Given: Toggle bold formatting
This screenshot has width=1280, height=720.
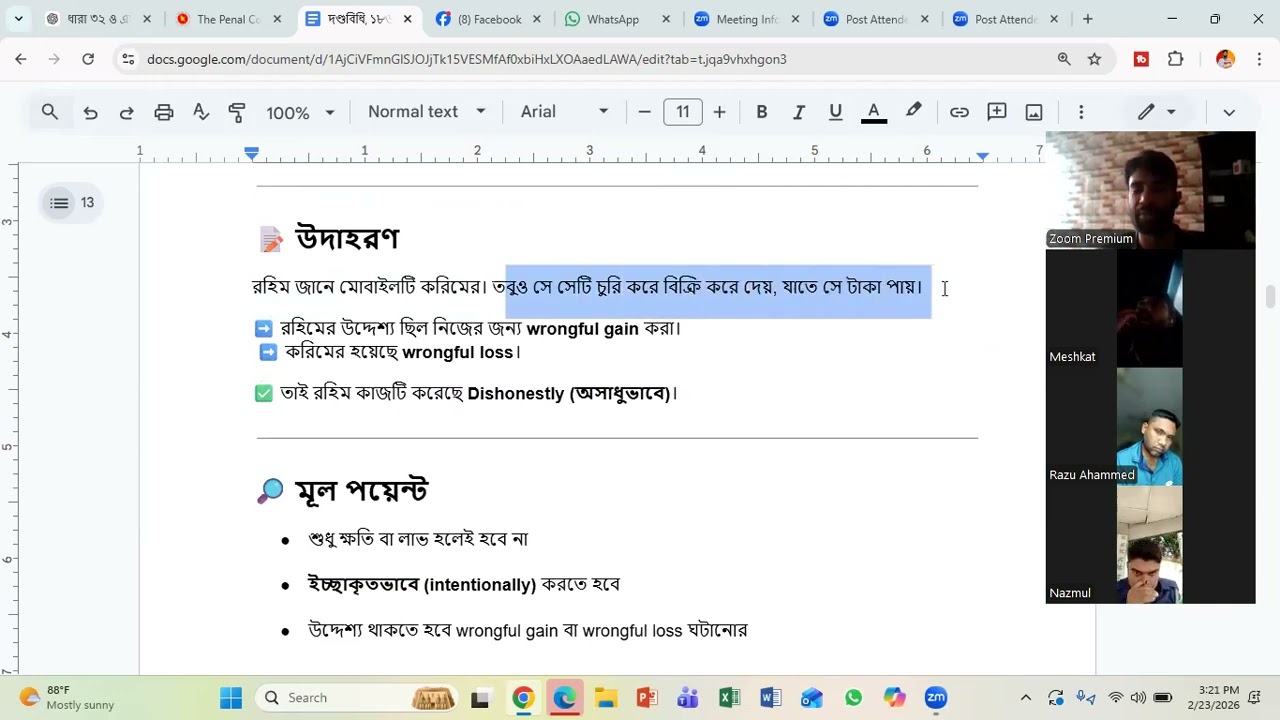Looking at the screenshot, I should click(x=762, y=112).
